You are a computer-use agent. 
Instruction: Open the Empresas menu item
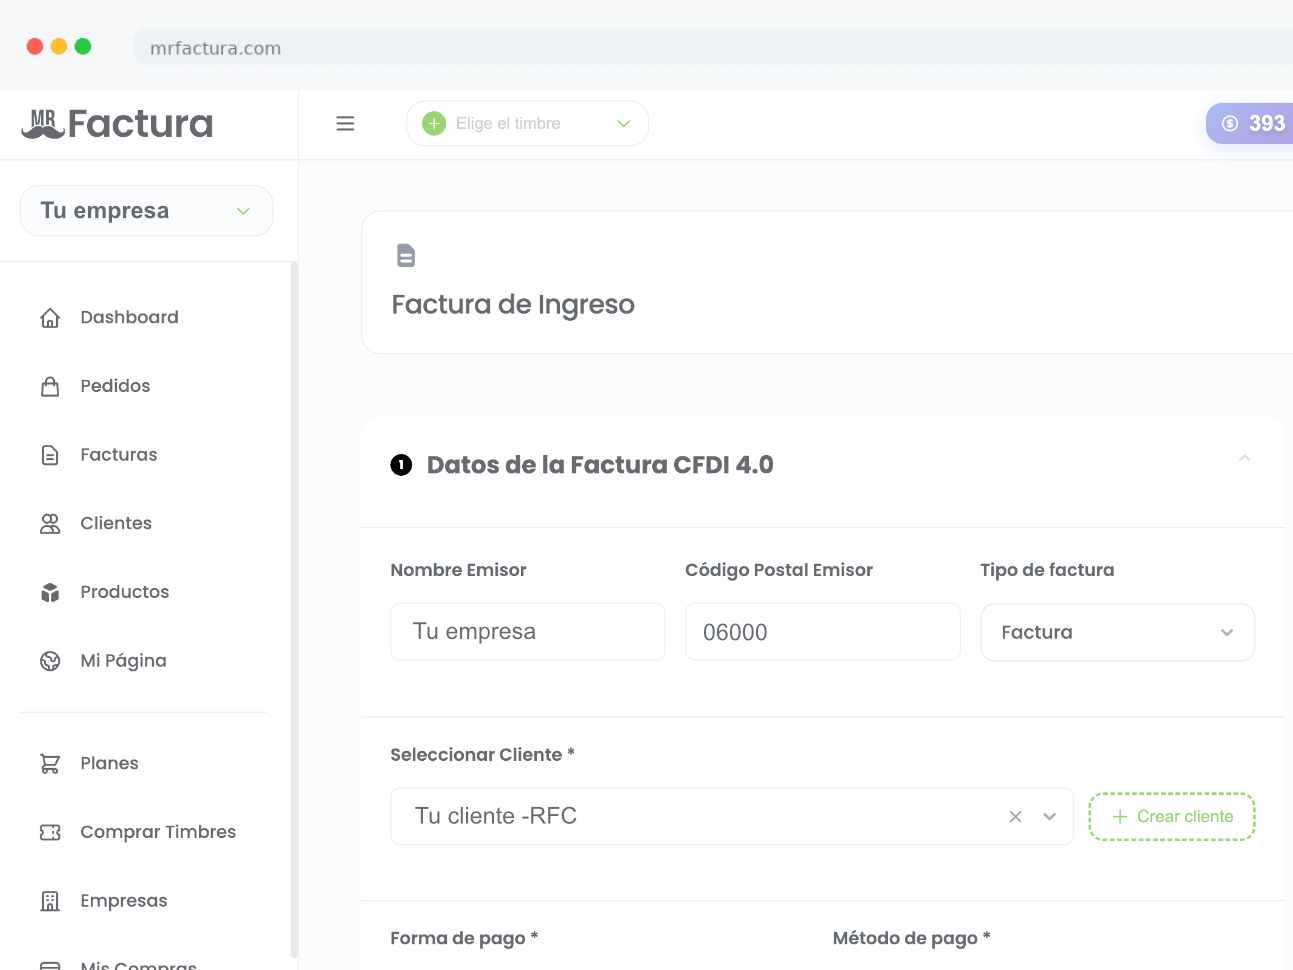[123, 901]
